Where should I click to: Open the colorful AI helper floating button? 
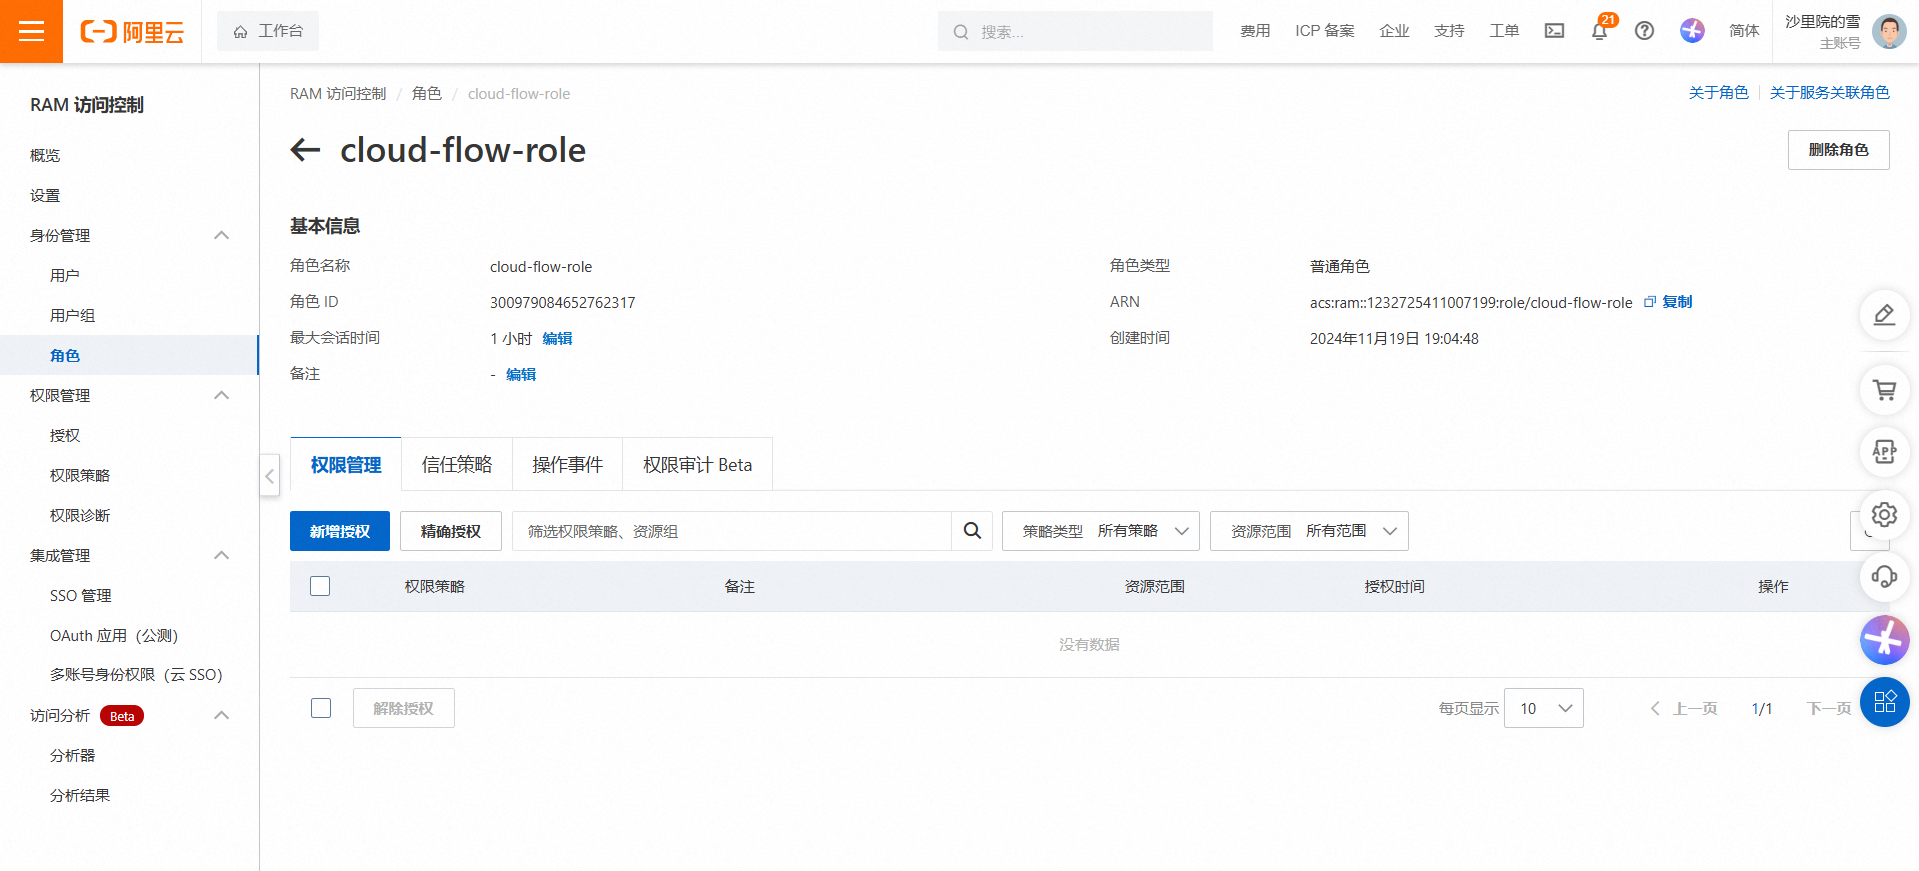click(x=1884, y=640)
